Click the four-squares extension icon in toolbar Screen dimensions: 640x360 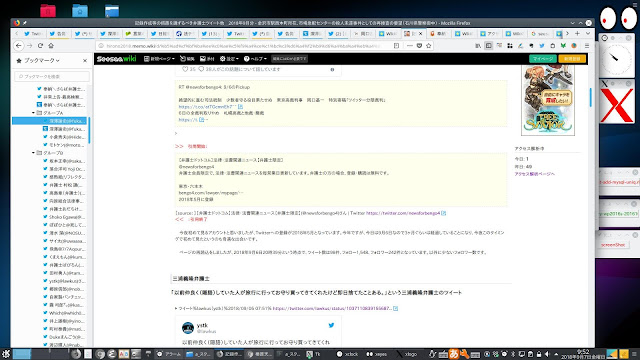(x=510, y=46)
